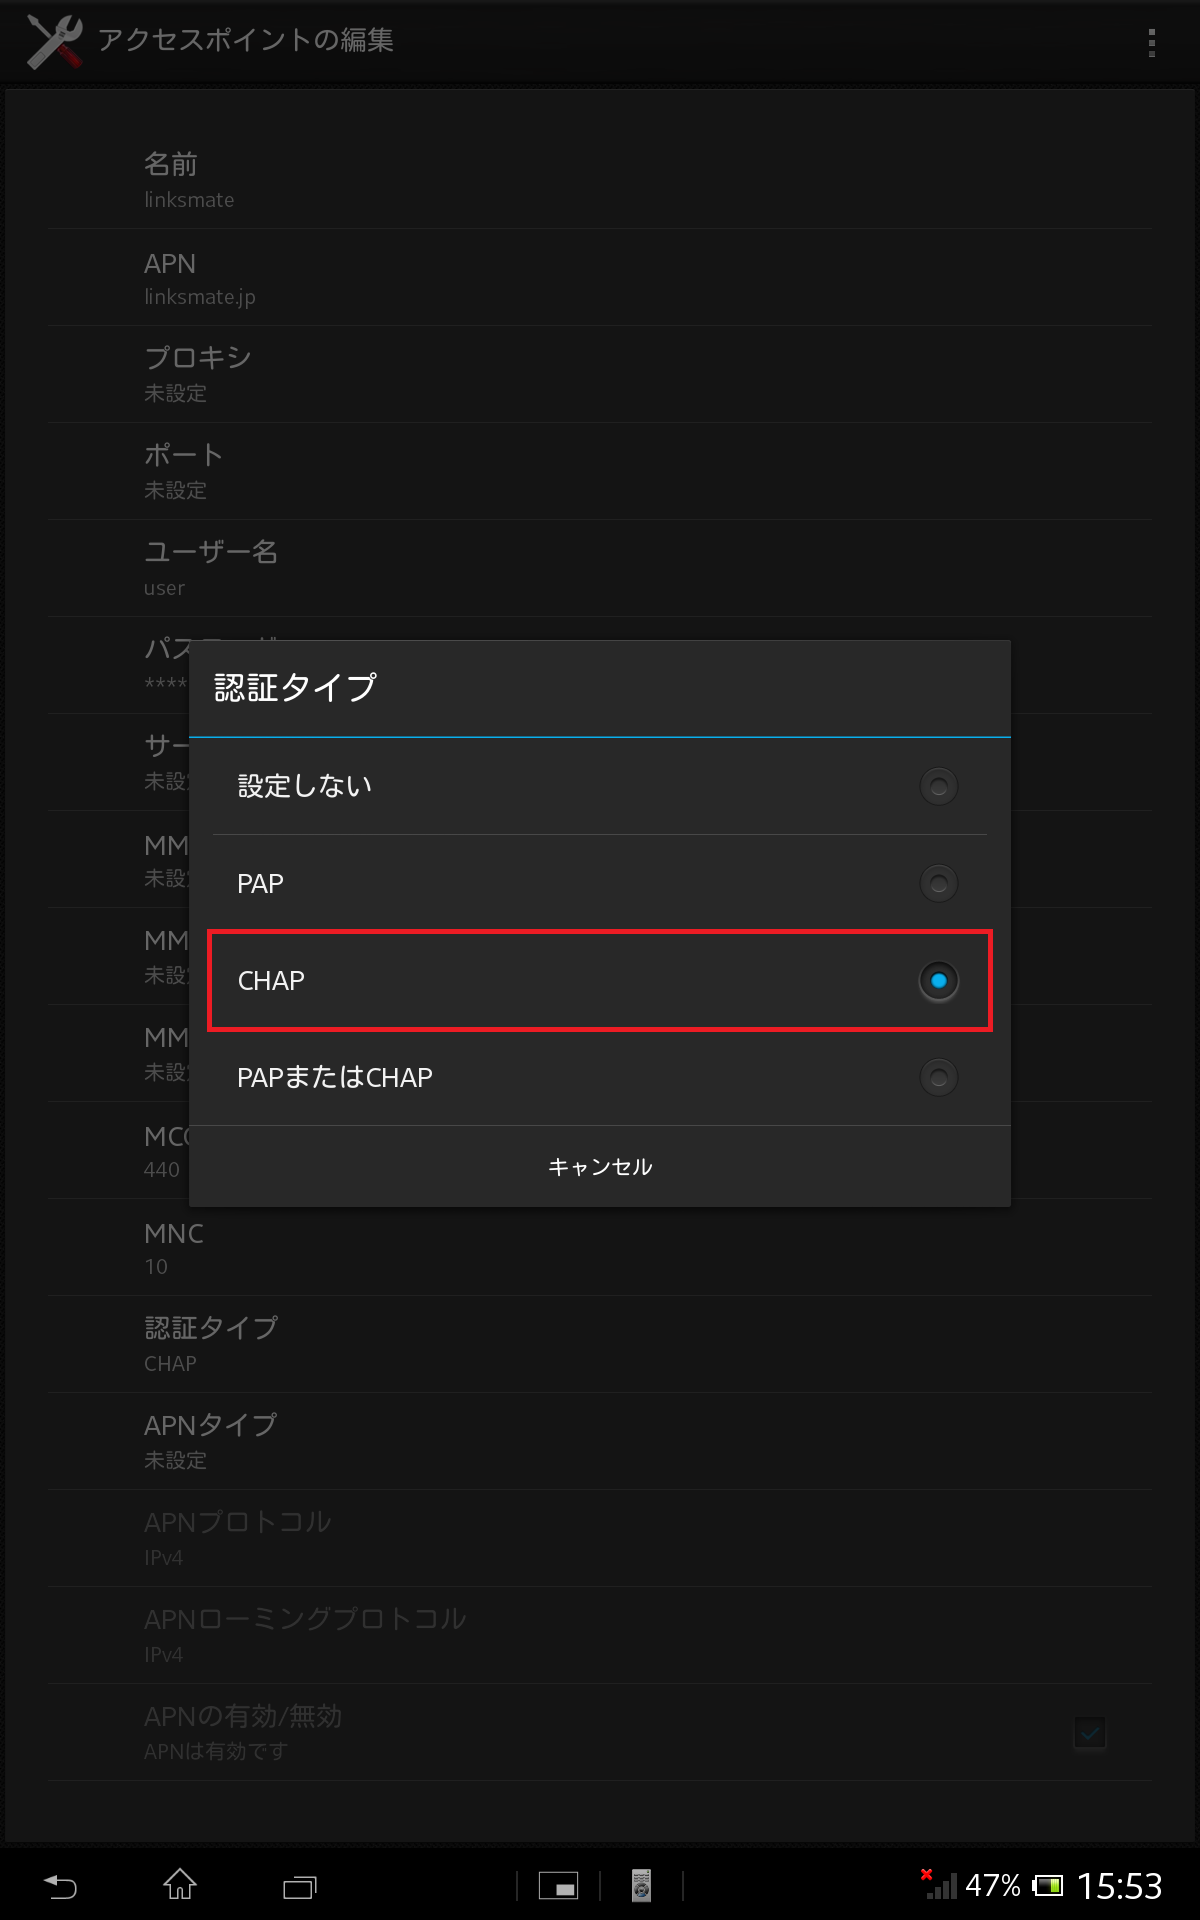Choose the PAPまたはCHAP option label

335,1078
